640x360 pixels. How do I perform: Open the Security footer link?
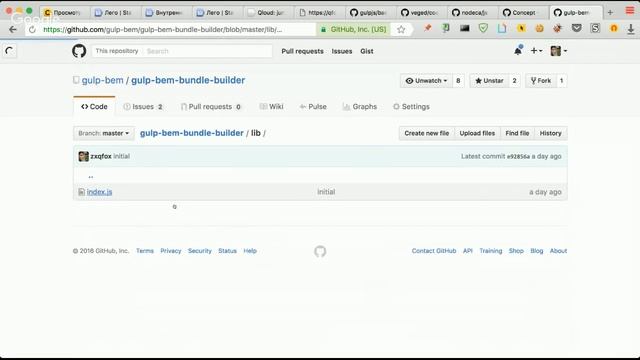pos(200,251)
